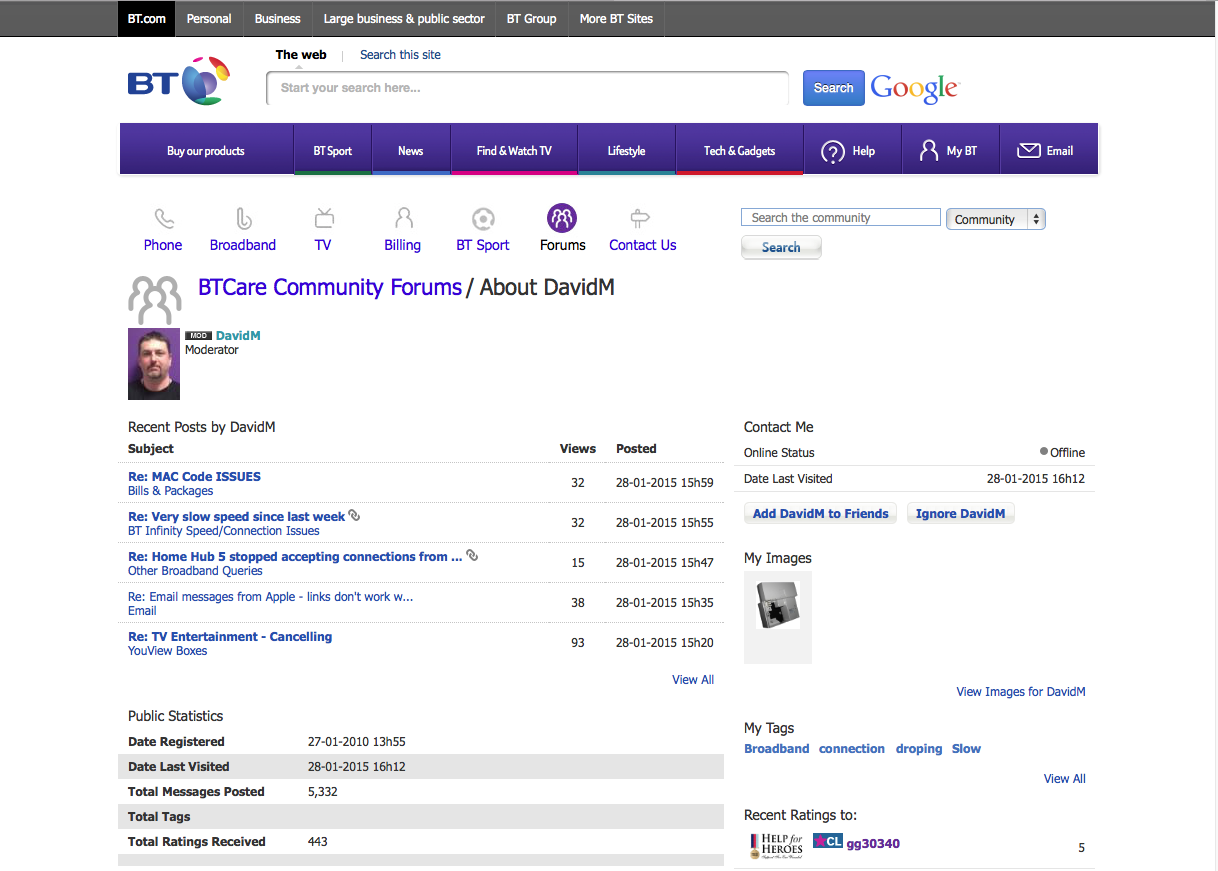Click the BT logo
Screen dimensions: 1218x871
pyautogui.click(x=179, y=82)
